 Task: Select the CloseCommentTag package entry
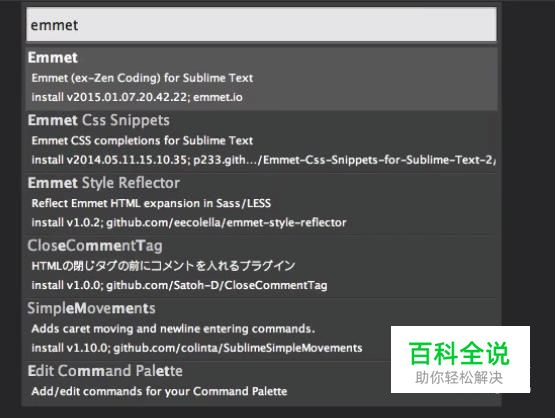tap(95, 246)
